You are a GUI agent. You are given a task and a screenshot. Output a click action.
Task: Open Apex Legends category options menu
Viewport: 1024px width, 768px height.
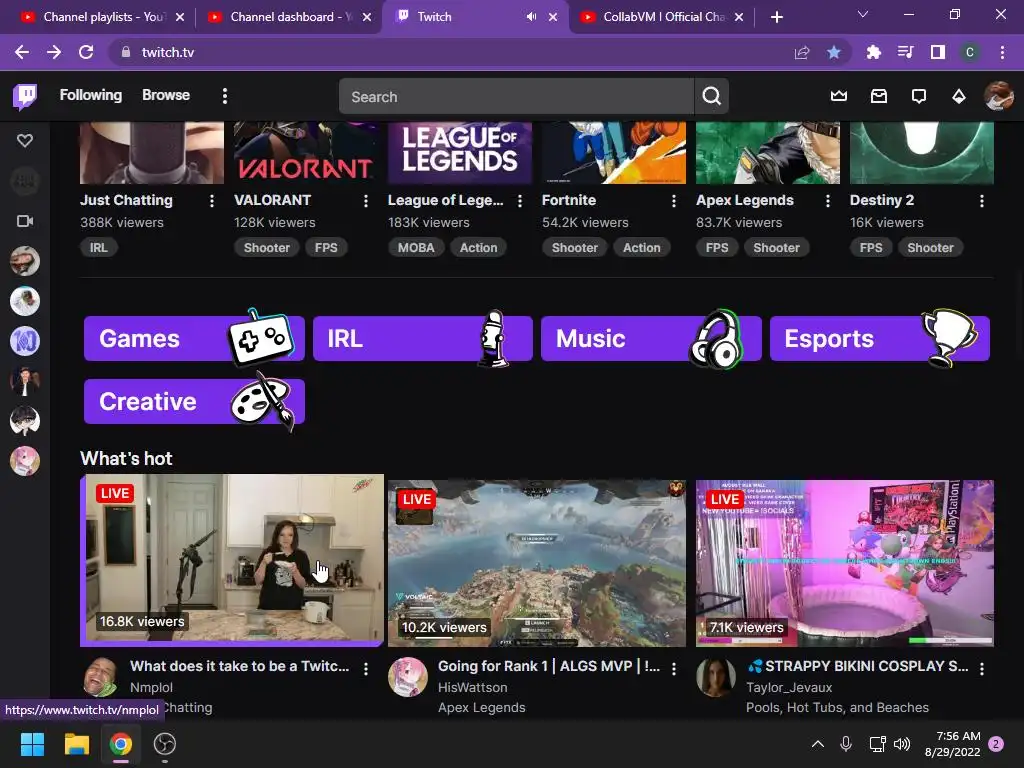tap(828, 201)
